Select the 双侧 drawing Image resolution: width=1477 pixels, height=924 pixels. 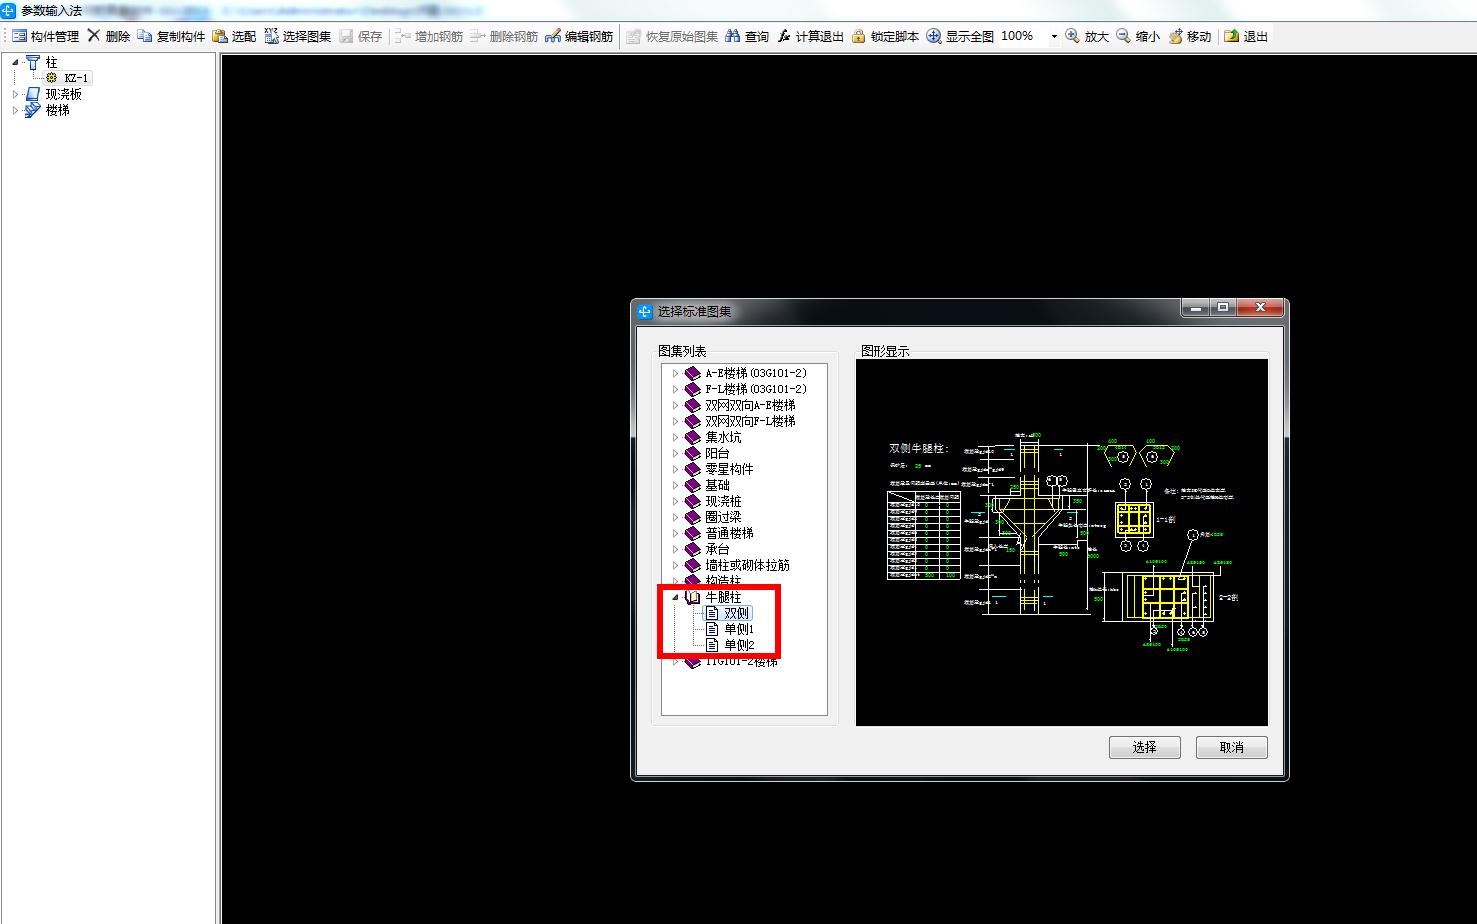737,613
